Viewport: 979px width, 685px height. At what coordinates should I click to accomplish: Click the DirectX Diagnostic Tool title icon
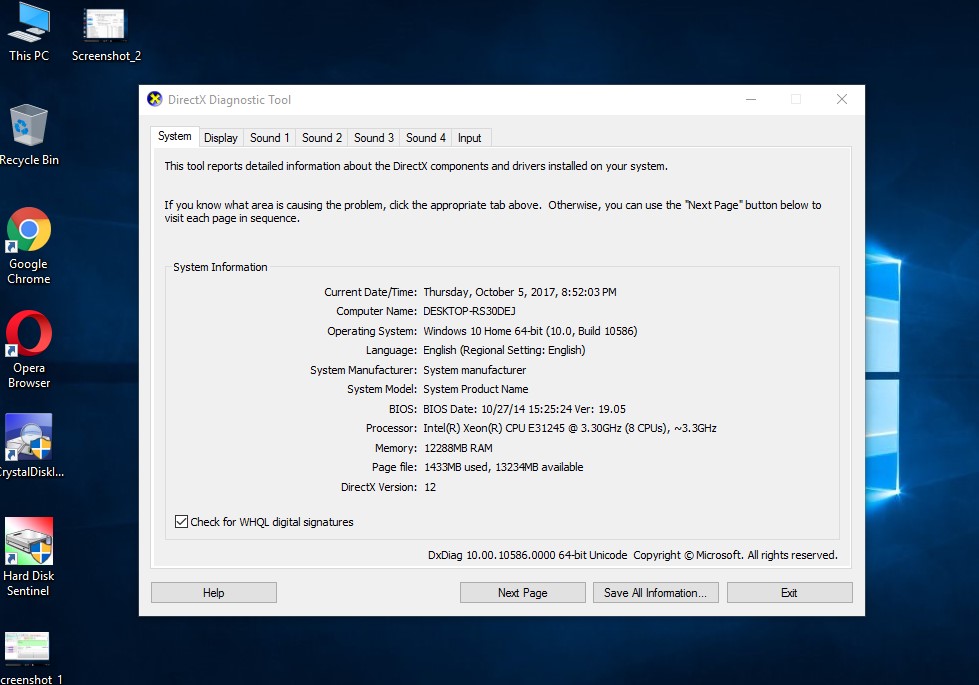coord(155,99)
